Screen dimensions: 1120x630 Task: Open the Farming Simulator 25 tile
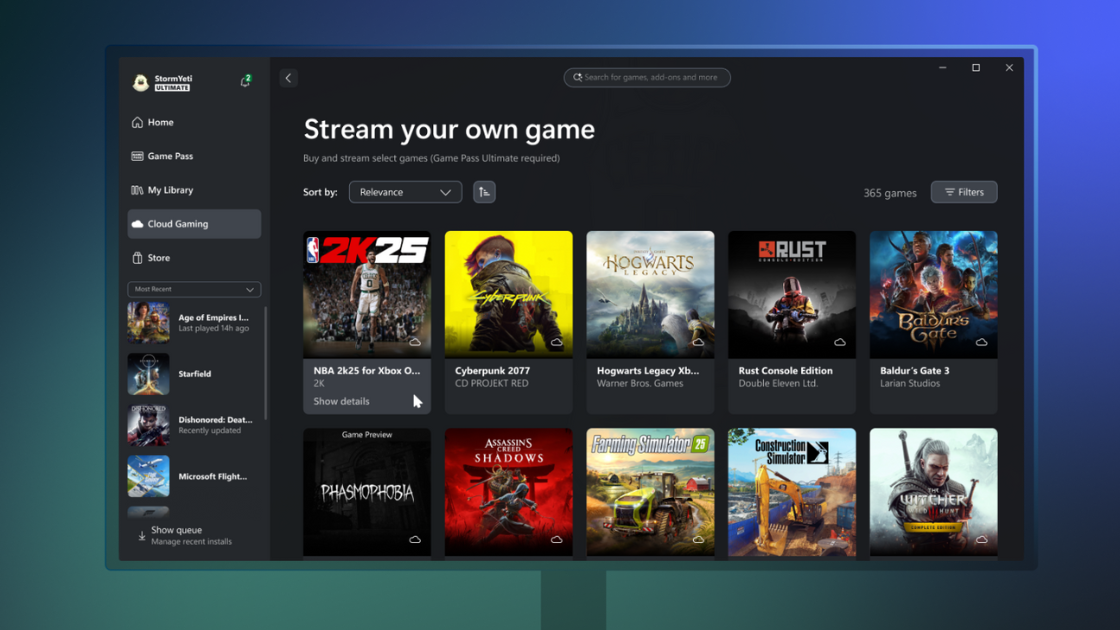650,492
